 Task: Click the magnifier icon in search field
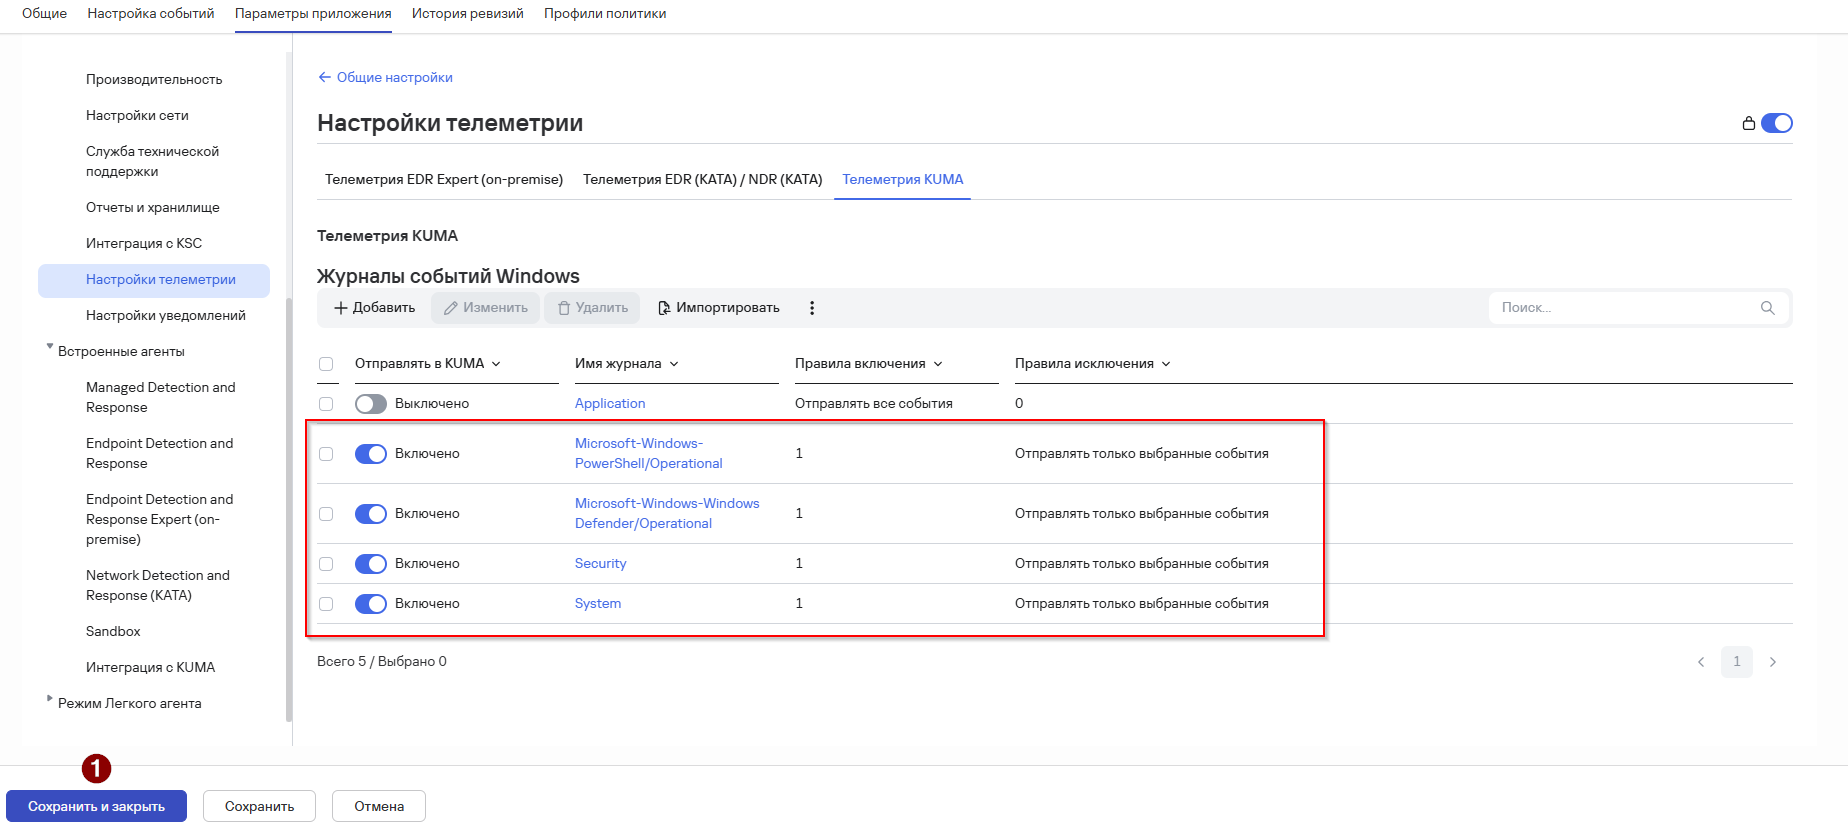pos(1768,308)
